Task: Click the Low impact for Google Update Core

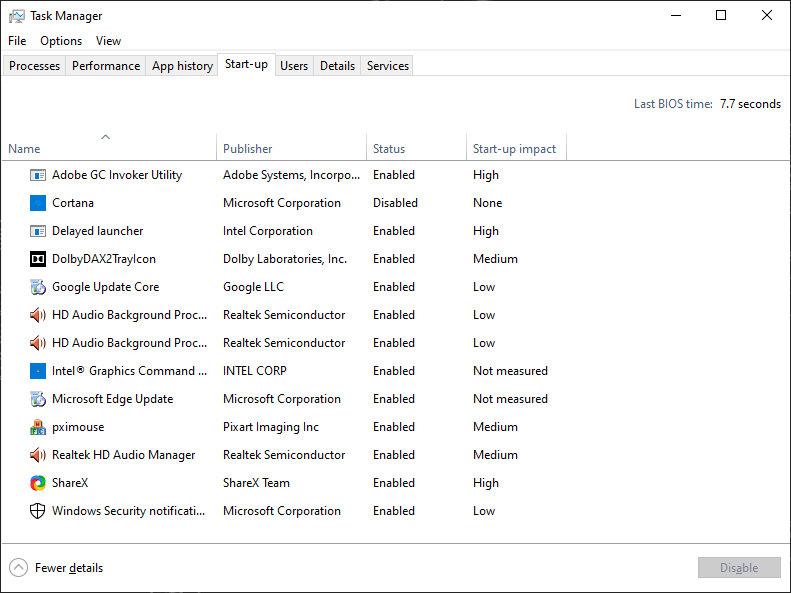Action: pos(484,287)
